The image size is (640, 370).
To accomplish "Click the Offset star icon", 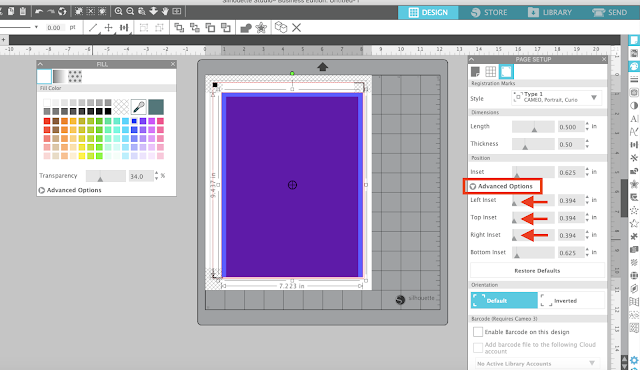I will [261, 28].
